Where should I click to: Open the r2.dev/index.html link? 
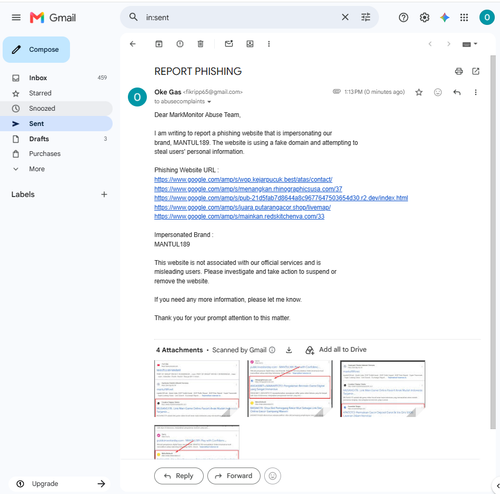point(281,198)
